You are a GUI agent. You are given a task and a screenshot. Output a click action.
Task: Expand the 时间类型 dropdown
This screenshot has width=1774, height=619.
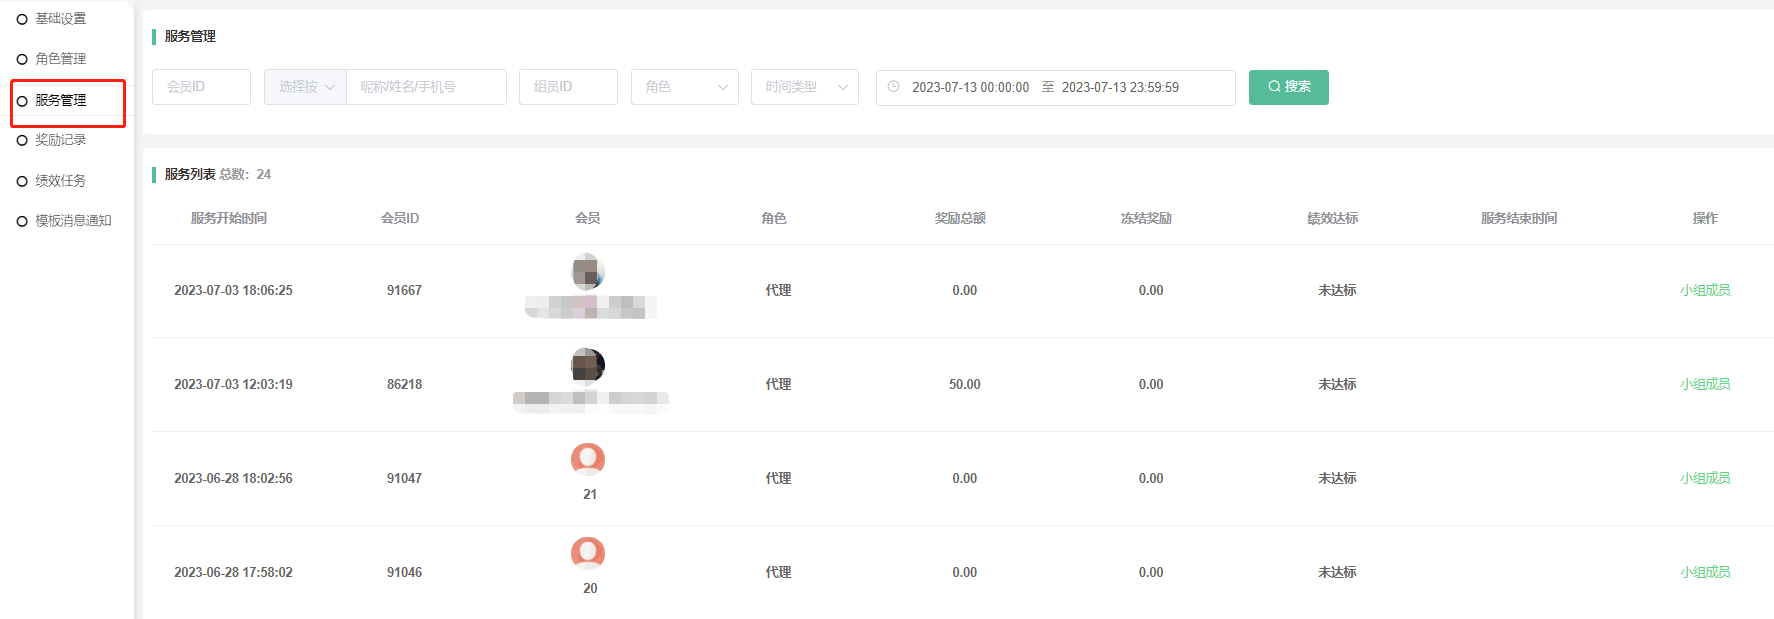point(804,87)
